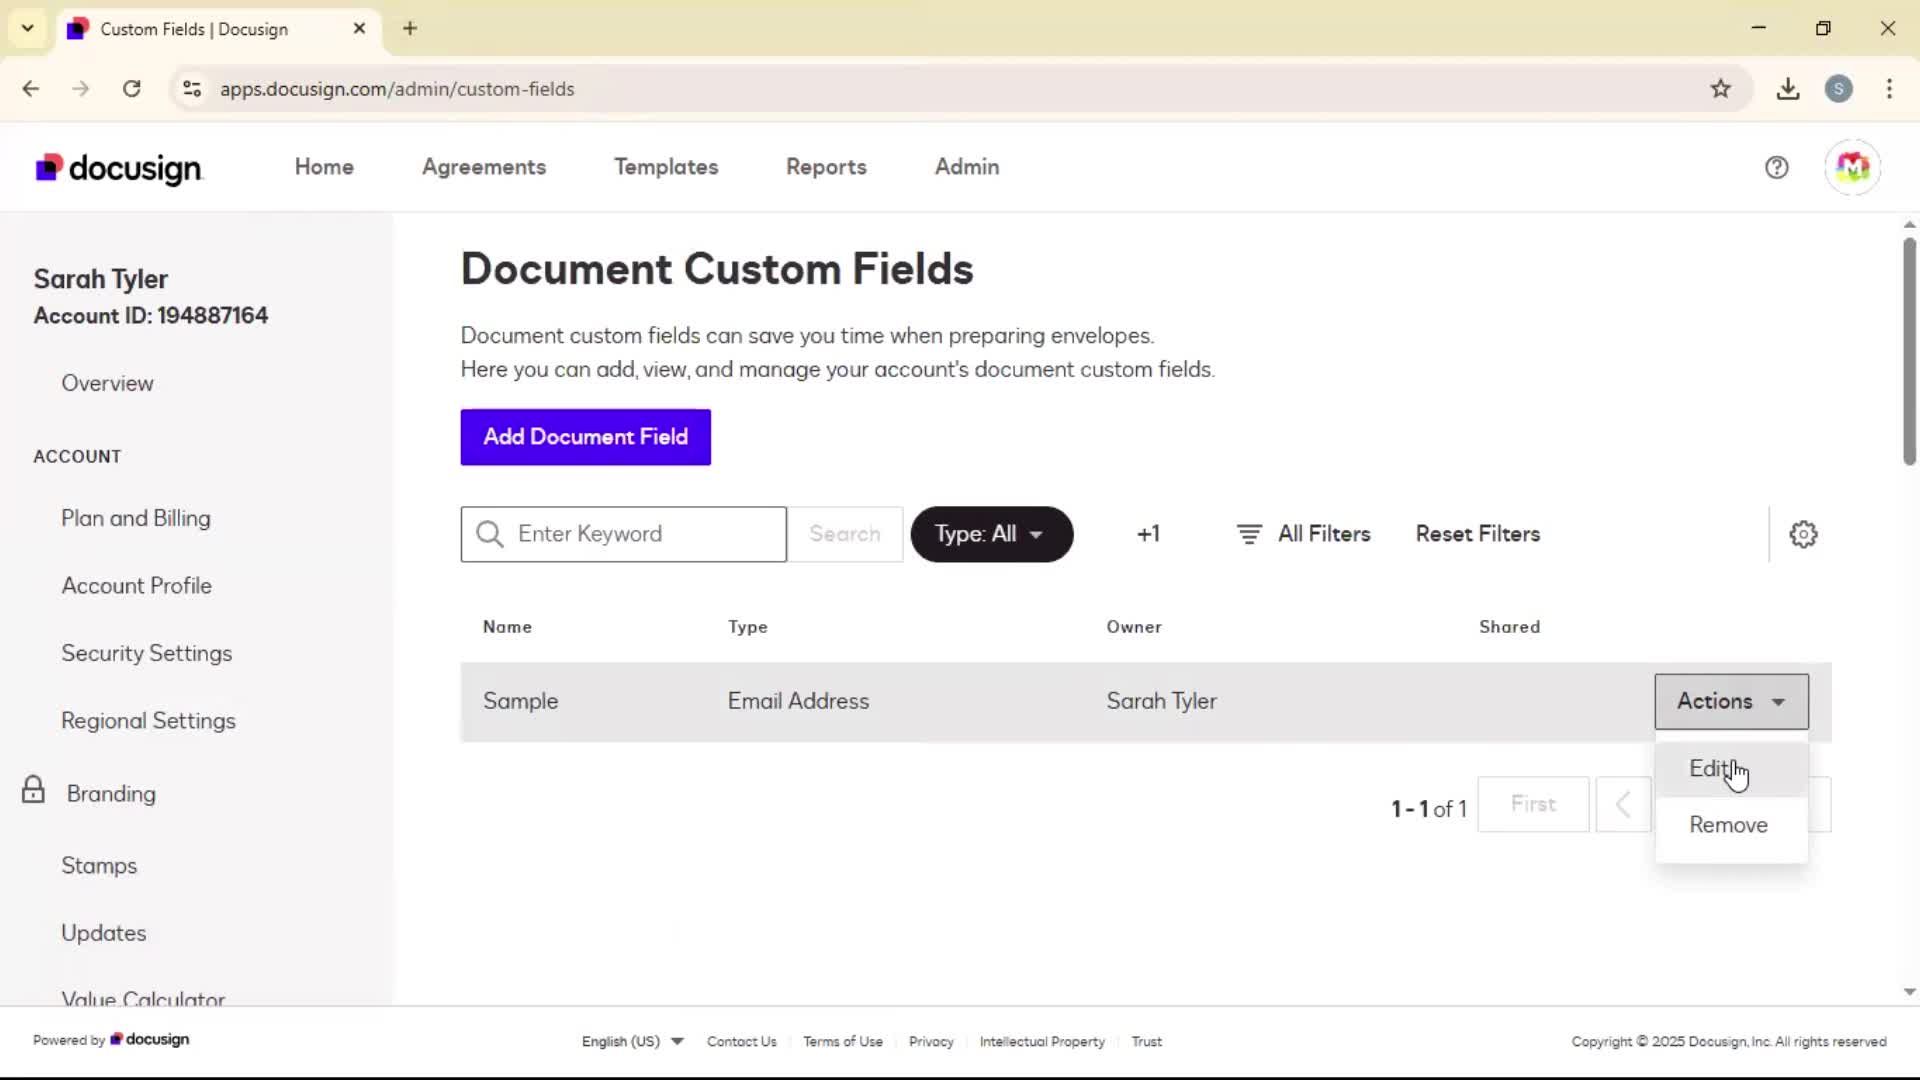
Task: Click the Contact Us footer link
Action: click(742, 1041)
